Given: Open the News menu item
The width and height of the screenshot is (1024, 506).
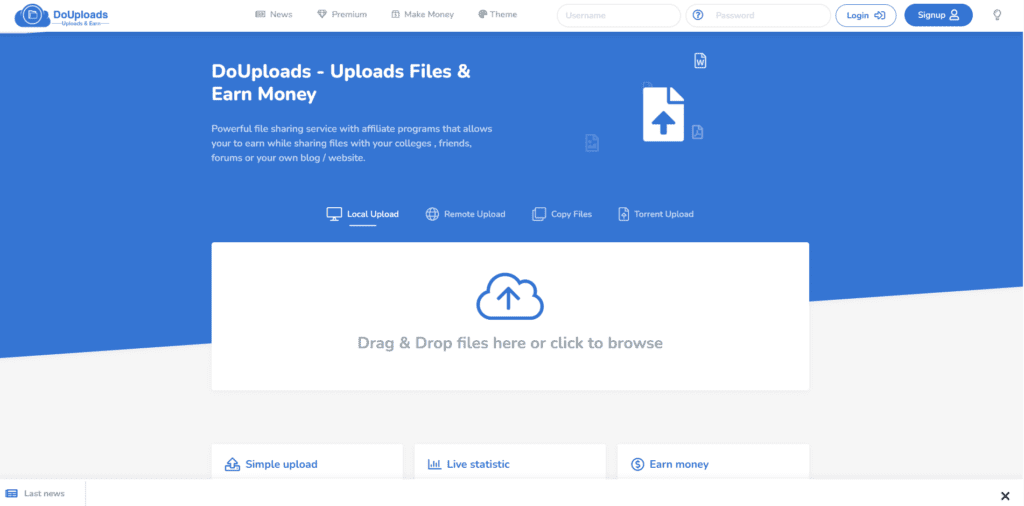Looking at the screenshot, I should pos(274,15).
